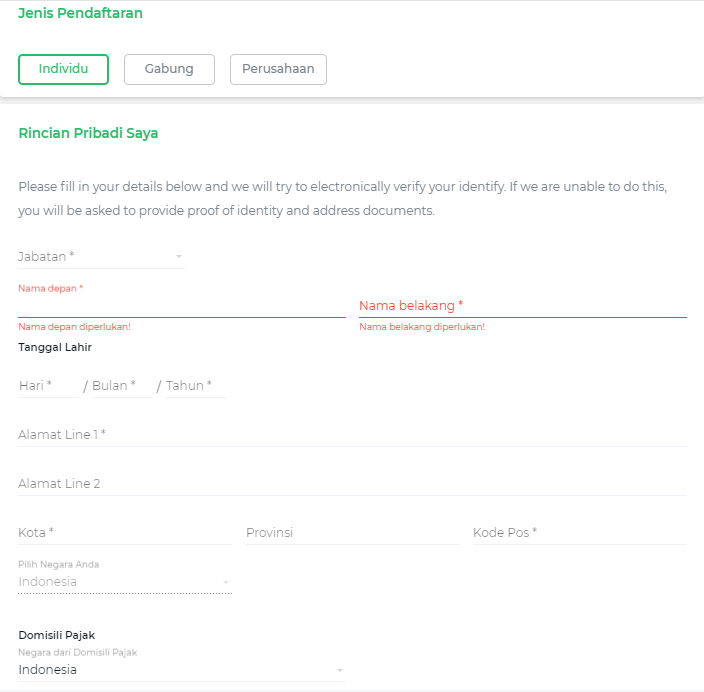The width and height of the screenshot is (704, 692).
Task: Select the Individu registration type
Action: 63,69
